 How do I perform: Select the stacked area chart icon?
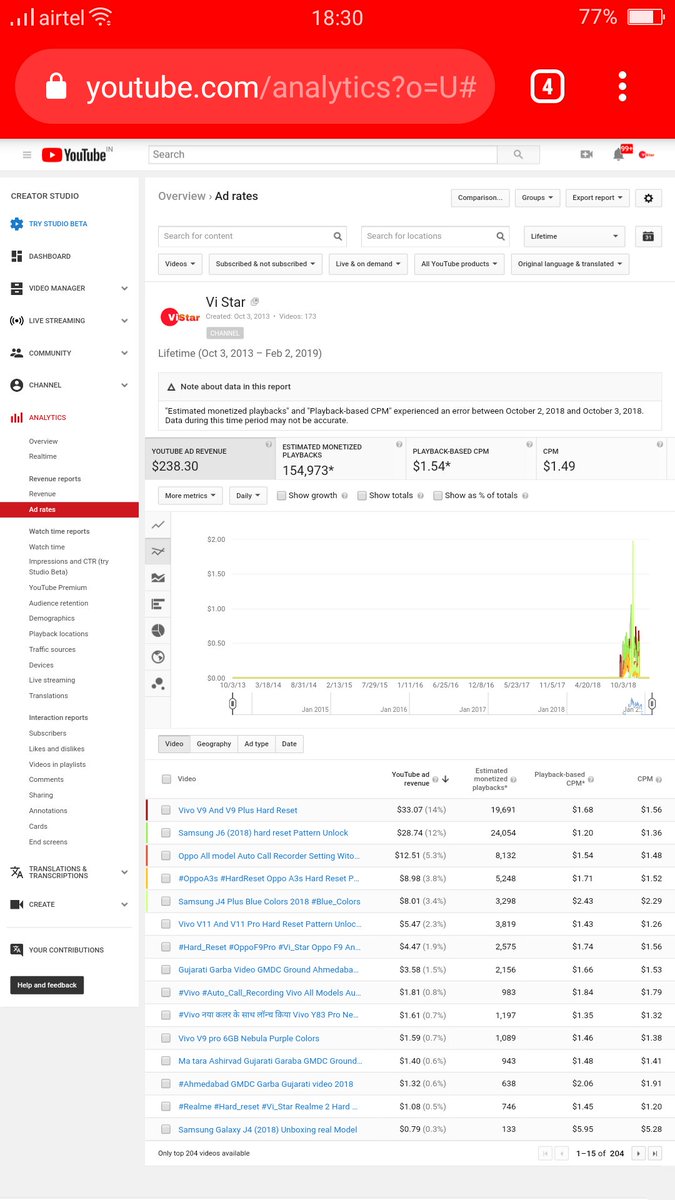point(158,577)
